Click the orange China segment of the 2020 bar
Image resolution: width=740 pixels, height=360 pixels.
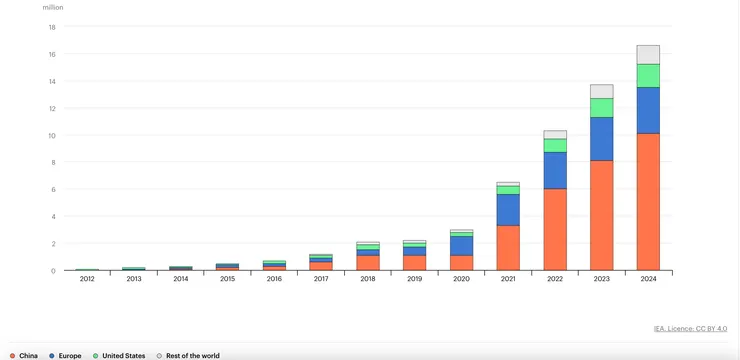(x=462, y=263)
